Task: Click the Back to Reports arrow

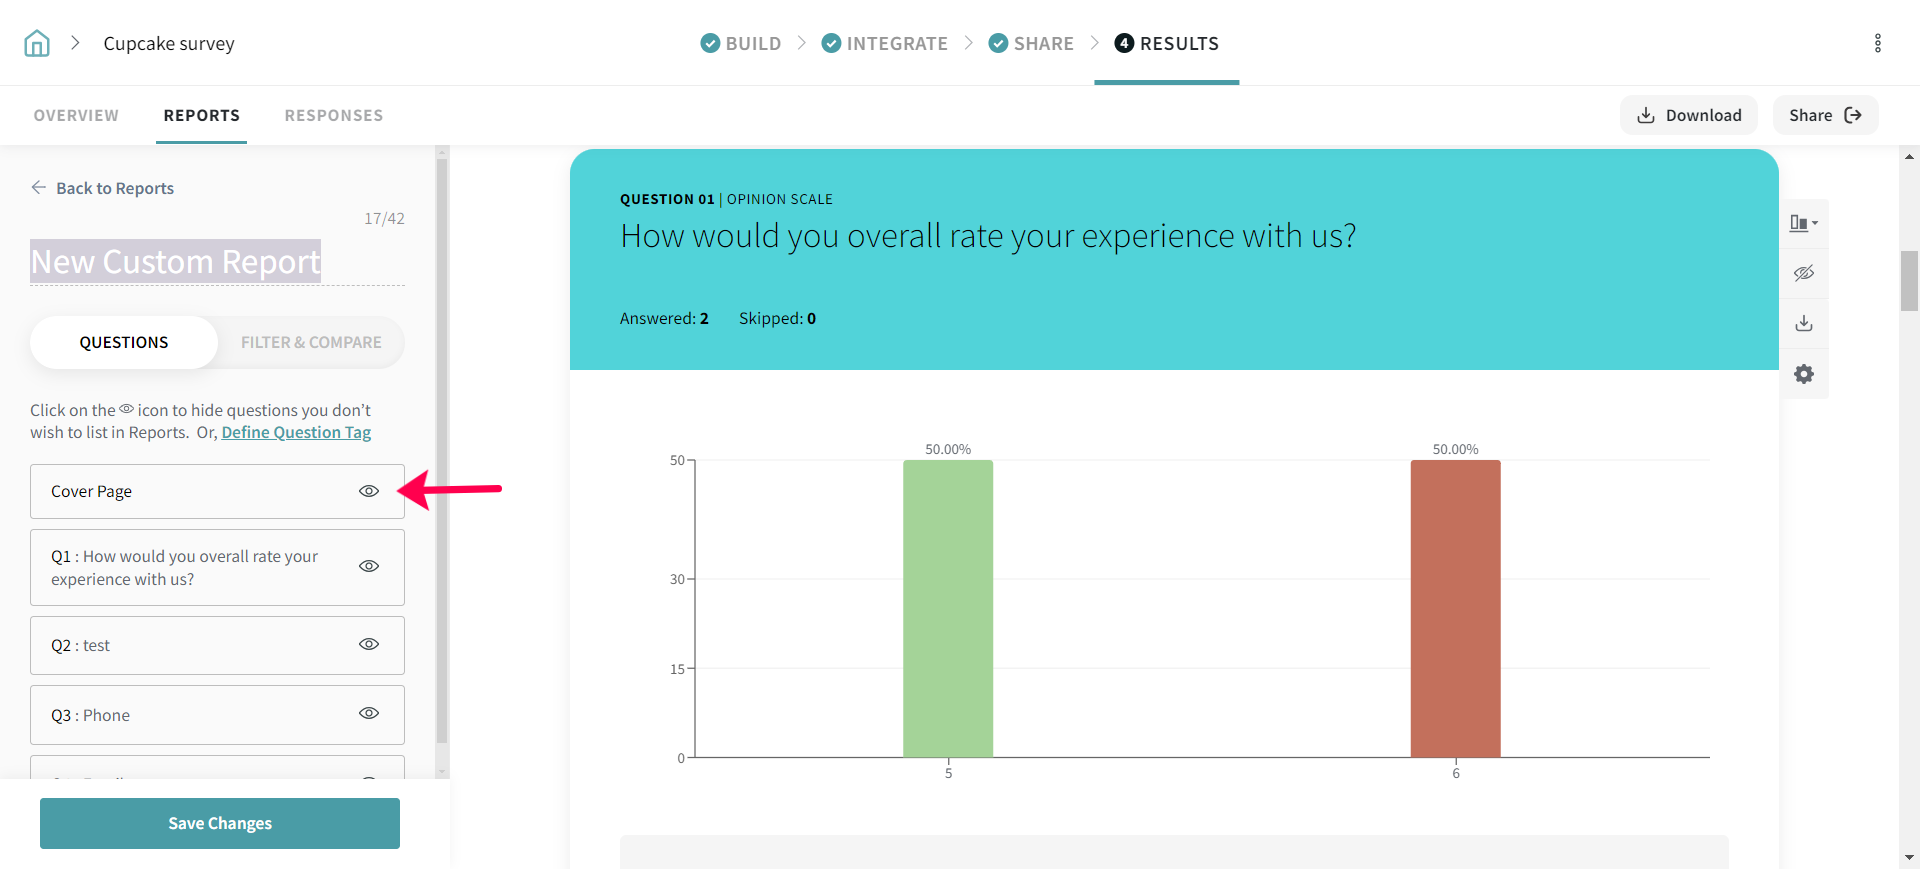Action: tap(39, 188)
